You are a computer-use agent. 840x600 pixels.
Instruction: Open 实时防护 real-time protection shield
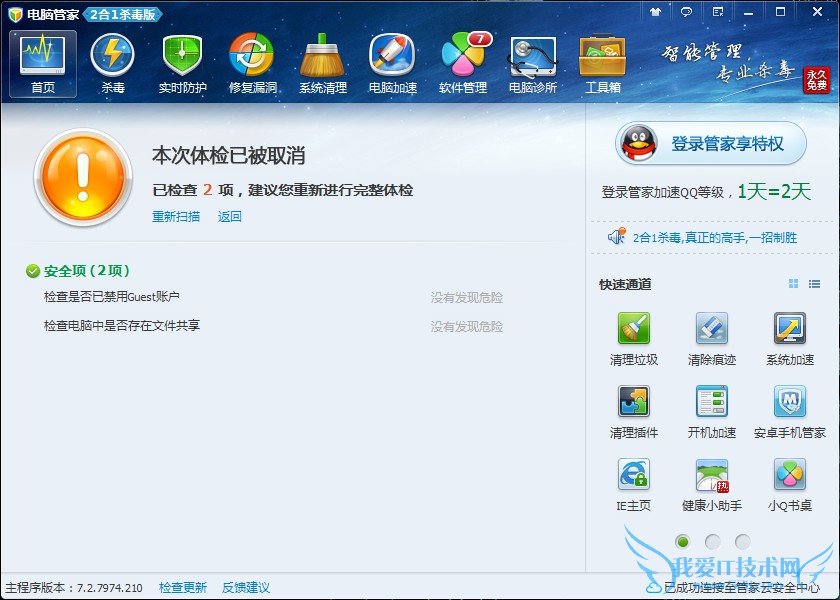[183, 64]
